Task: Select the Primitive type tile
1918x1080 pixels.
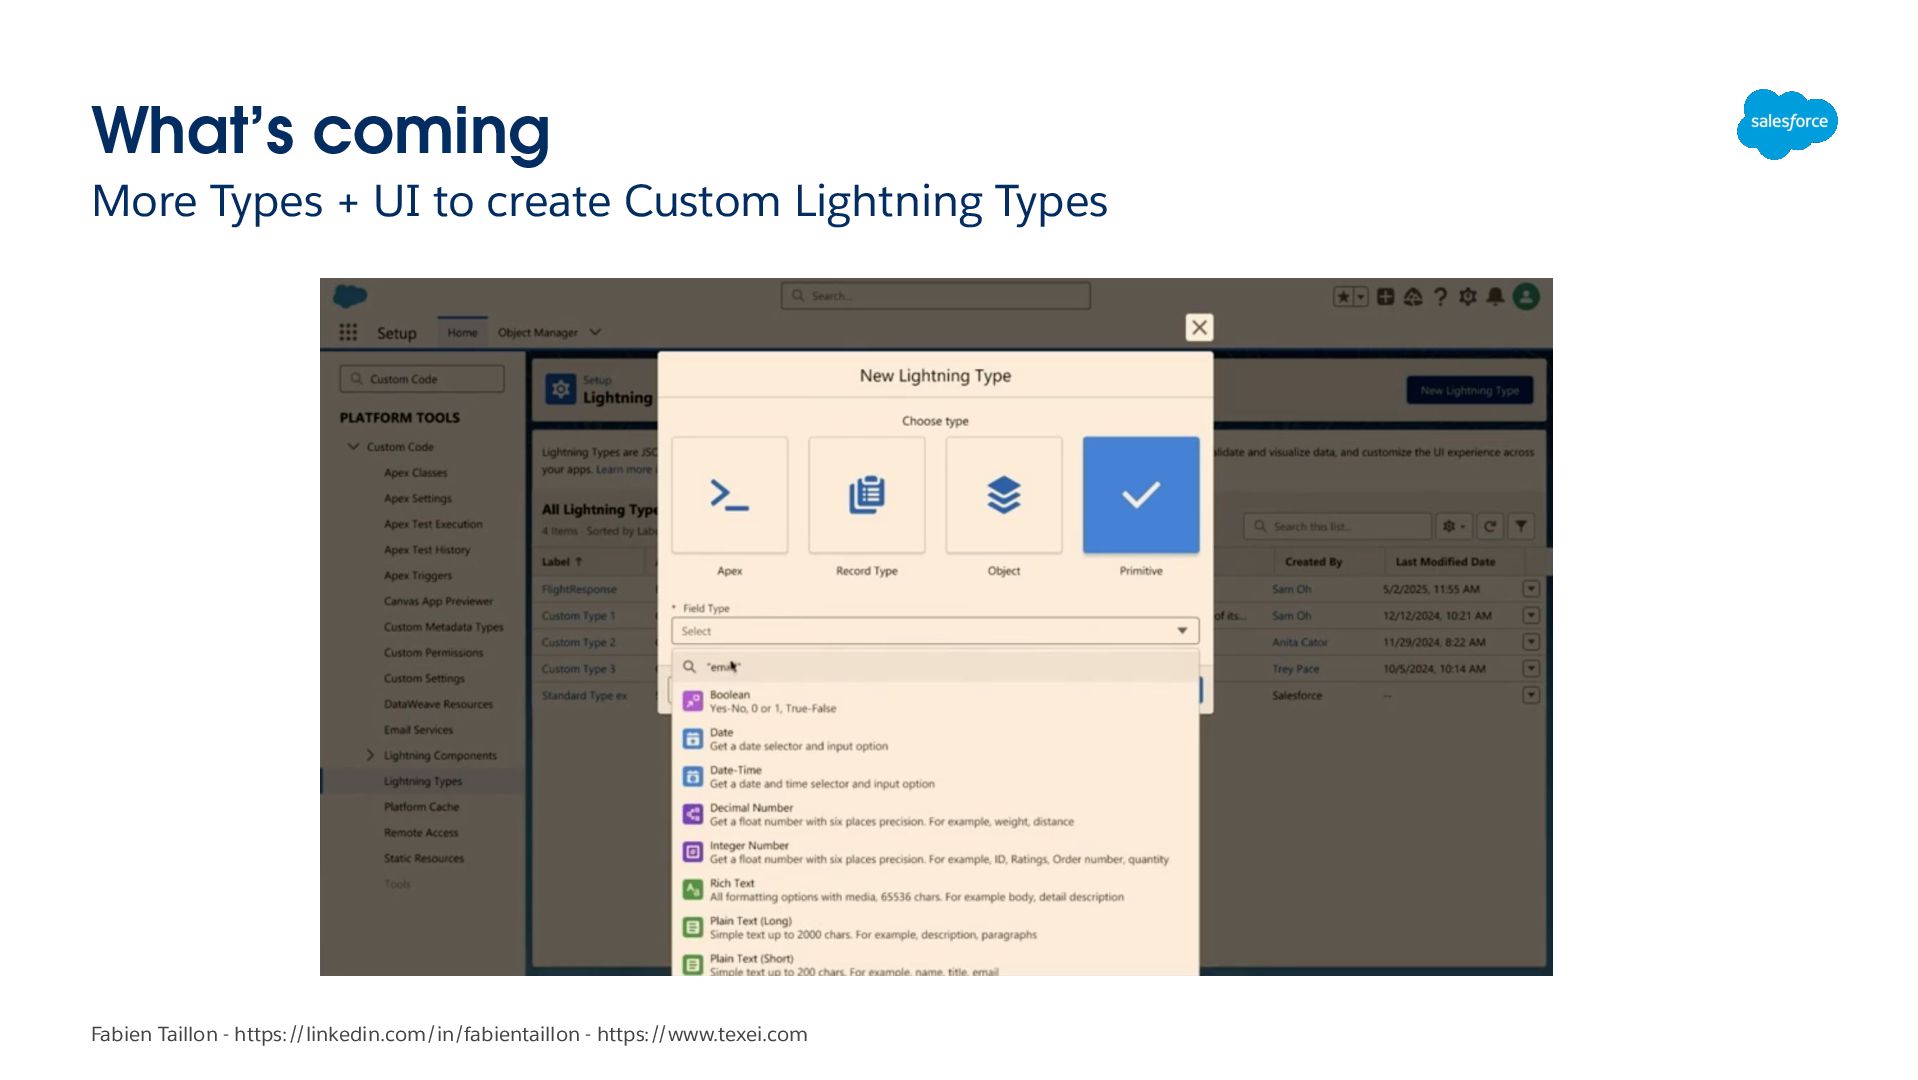Action: [x=1140, y=494]
